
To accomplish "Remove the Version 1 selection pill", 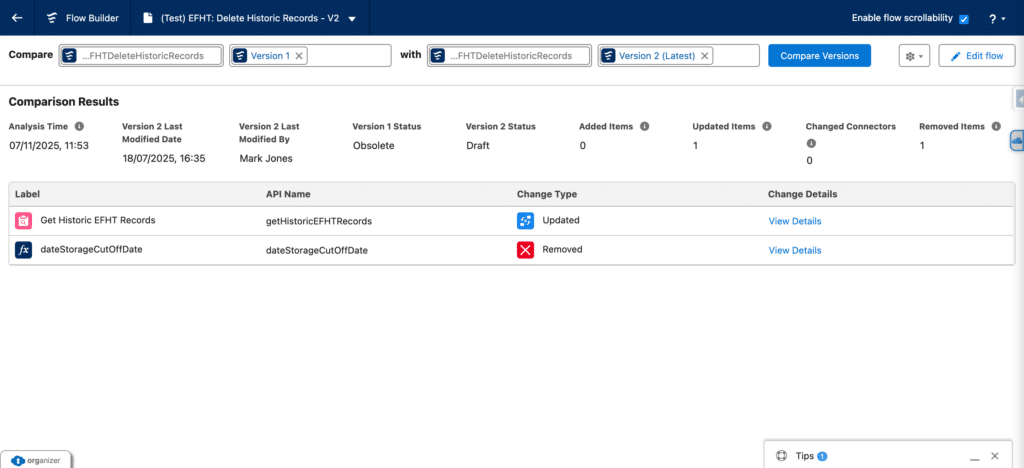I will pyautogui.click(x=299, y=56).
